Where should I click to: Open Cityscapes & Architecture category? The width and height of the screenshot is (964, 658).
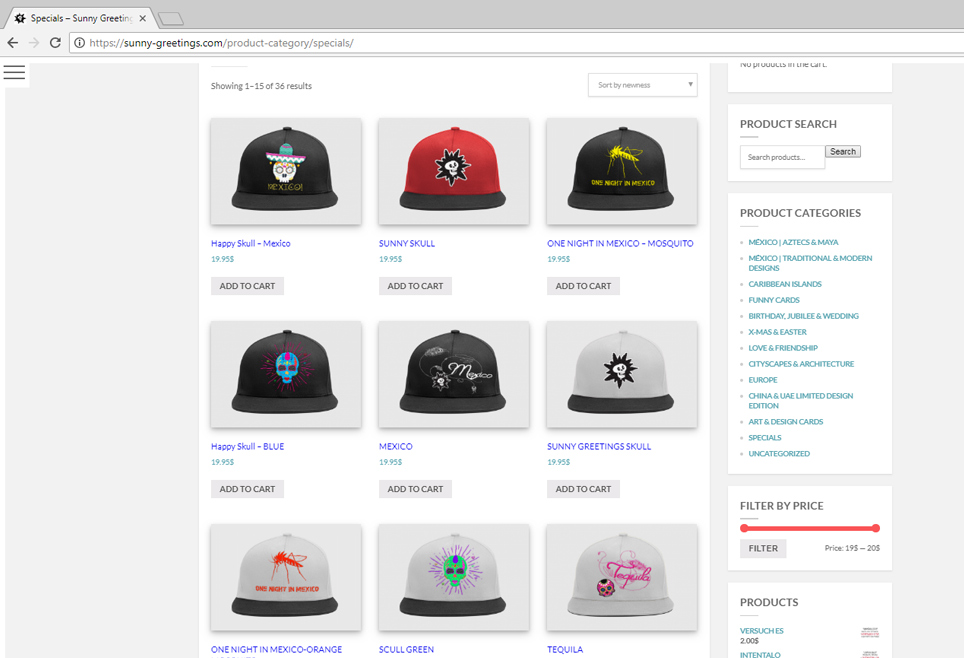(801, 364)
